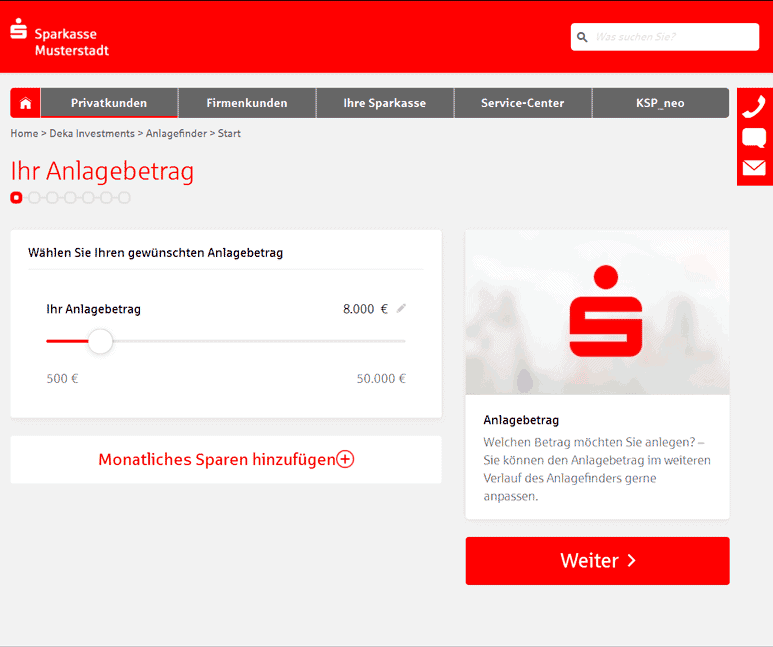Open the phone contact icon

pos(754,107)
